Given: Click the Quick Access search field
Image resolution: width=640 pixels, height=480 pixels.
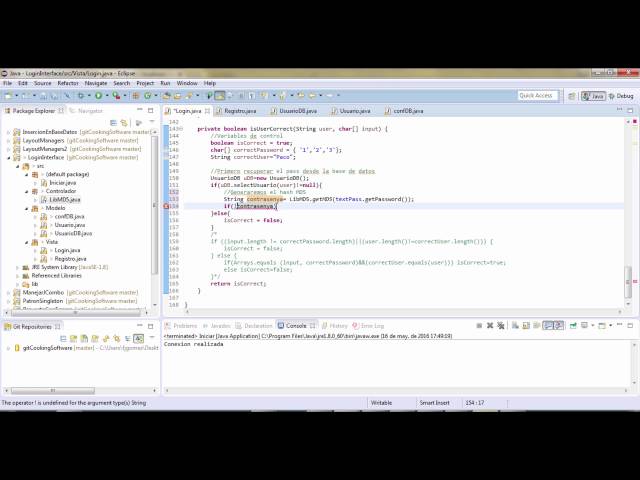Looking at the screenshot, I should click(x=536, y=96).
